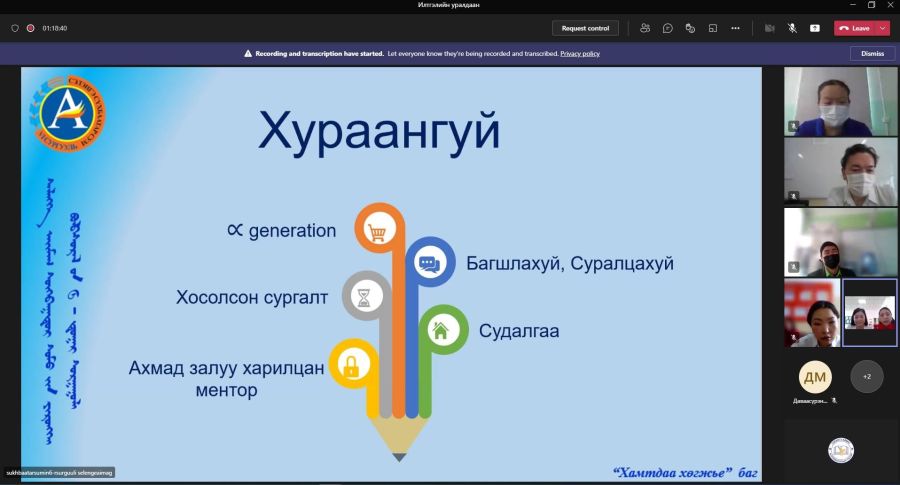
Task: Click the meeting timer 01:18:40
Action: pos(55,28)
